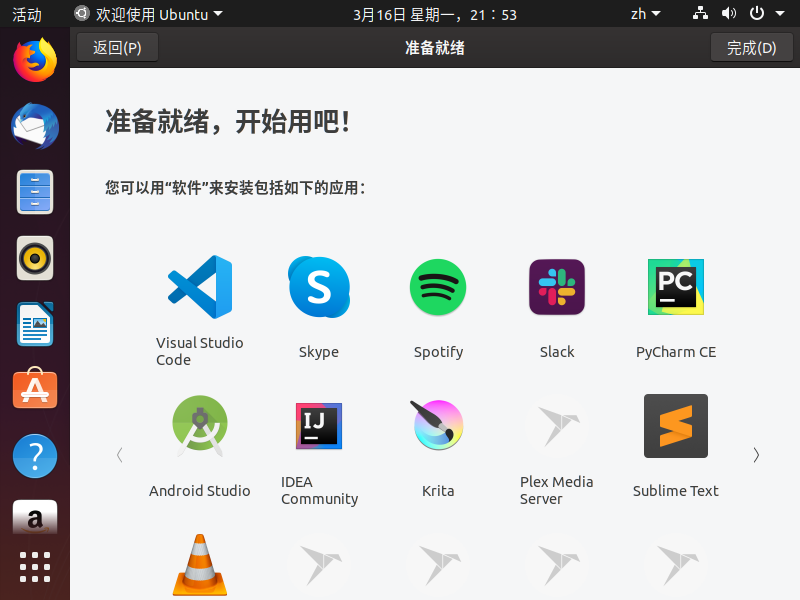
Task: Select the Android Studio icon
Action: pos(200,426)
